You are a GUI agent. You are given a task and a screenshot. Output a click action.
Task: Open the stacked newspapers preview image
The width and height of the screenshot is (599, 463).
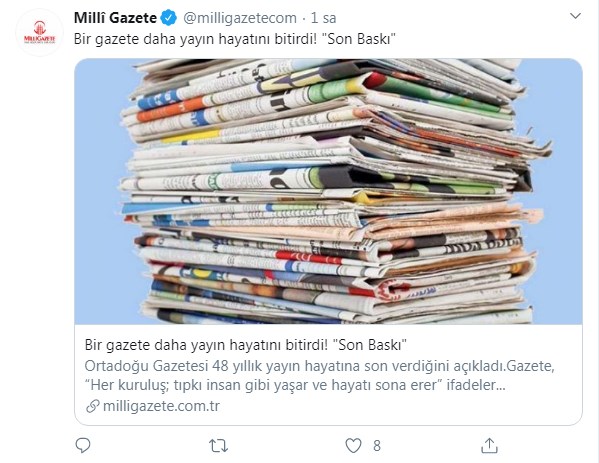pyautogui.click(x=329, y=191)
